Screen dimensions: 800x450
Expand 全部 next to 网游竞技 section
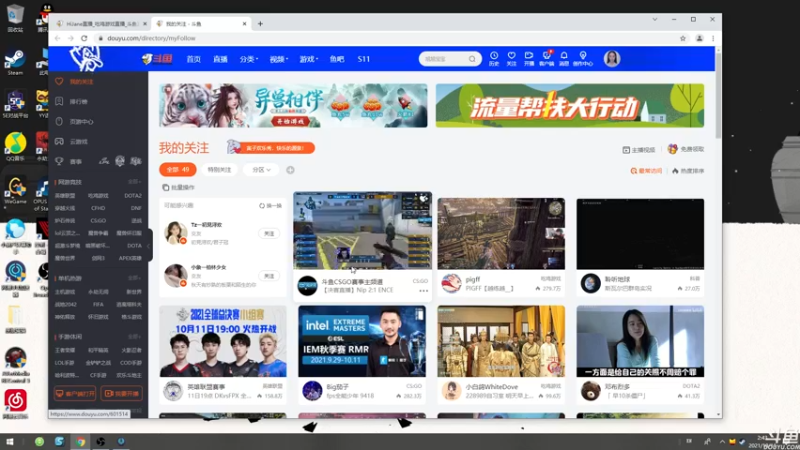pyautogui.click(x=134, y=182)
